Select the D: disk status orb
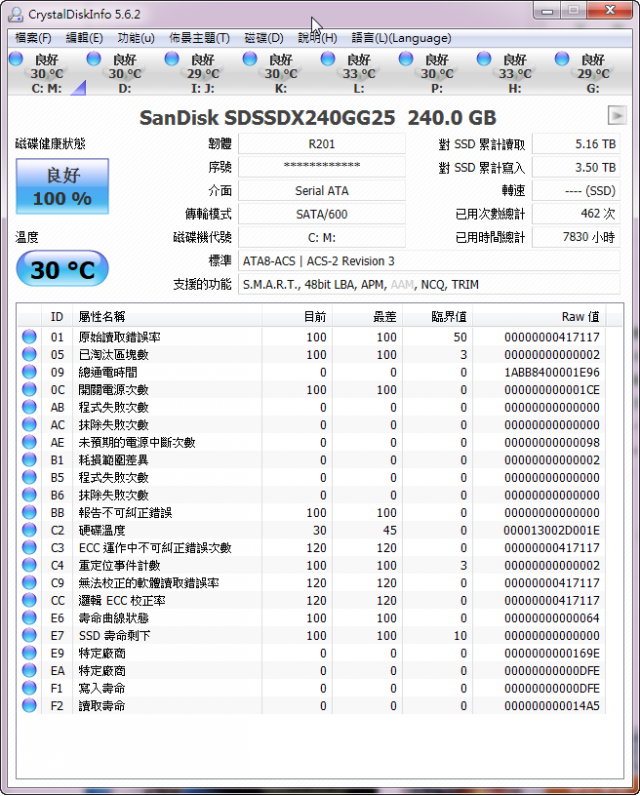This screenshot has width=640, height=796. pyautogui.click(x=94, y=59)
